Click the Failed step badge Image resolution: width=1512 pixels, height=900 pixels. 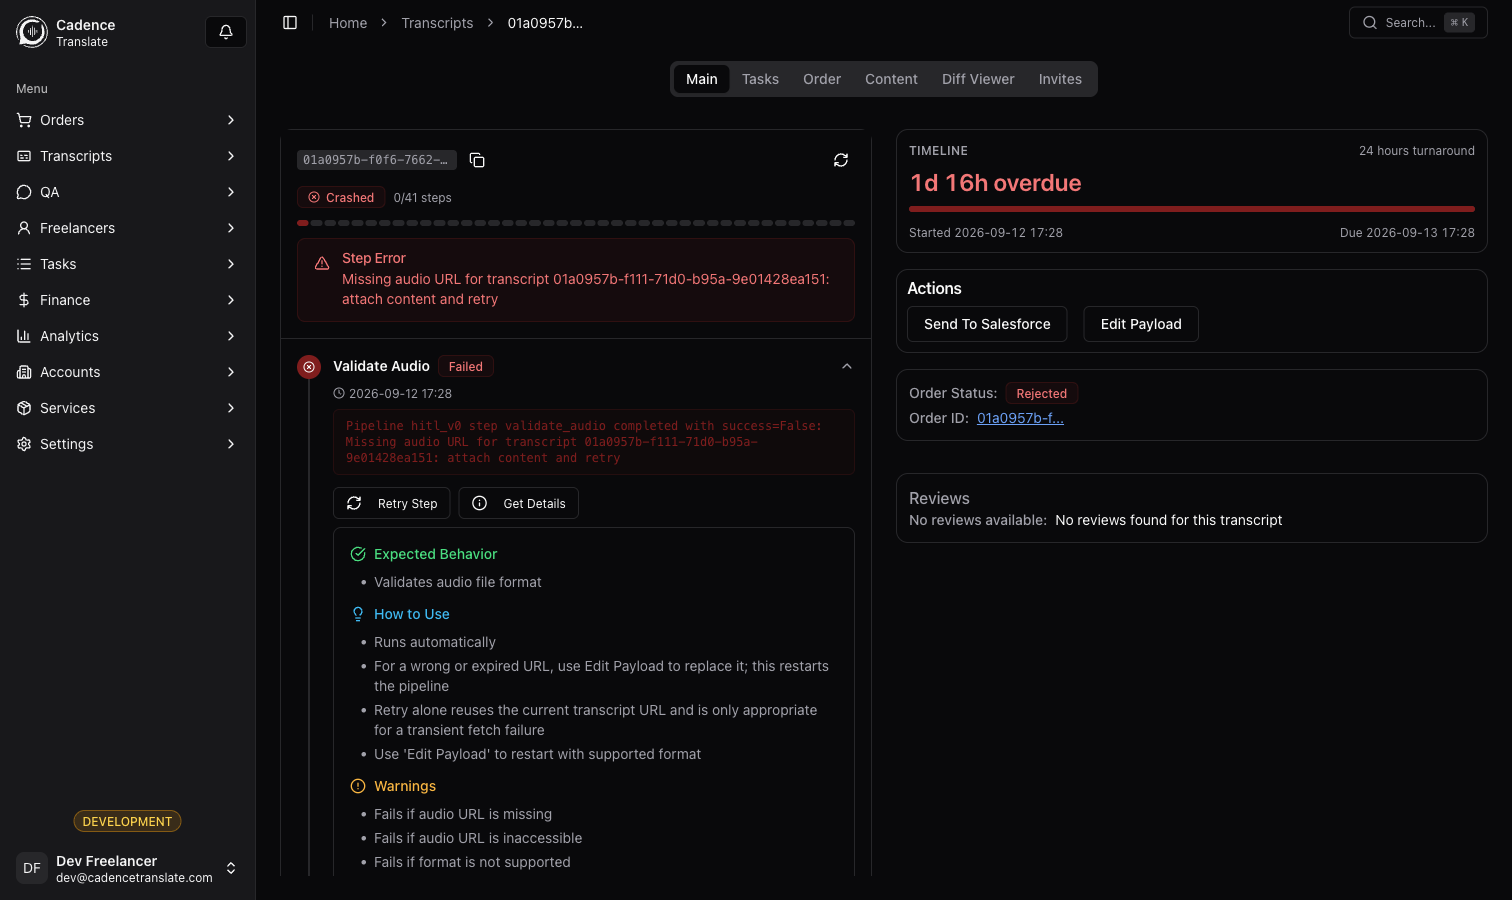click(x=465, y=367)
